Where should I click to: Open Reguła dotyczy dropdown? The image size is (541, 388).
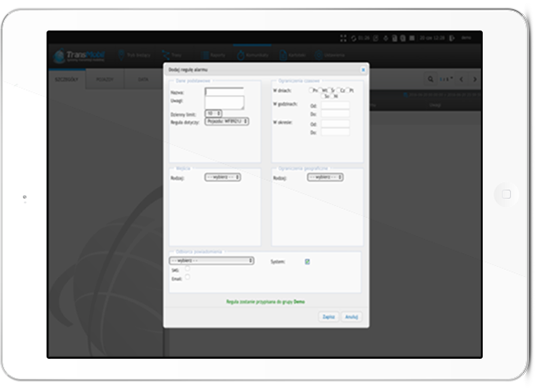227,121
